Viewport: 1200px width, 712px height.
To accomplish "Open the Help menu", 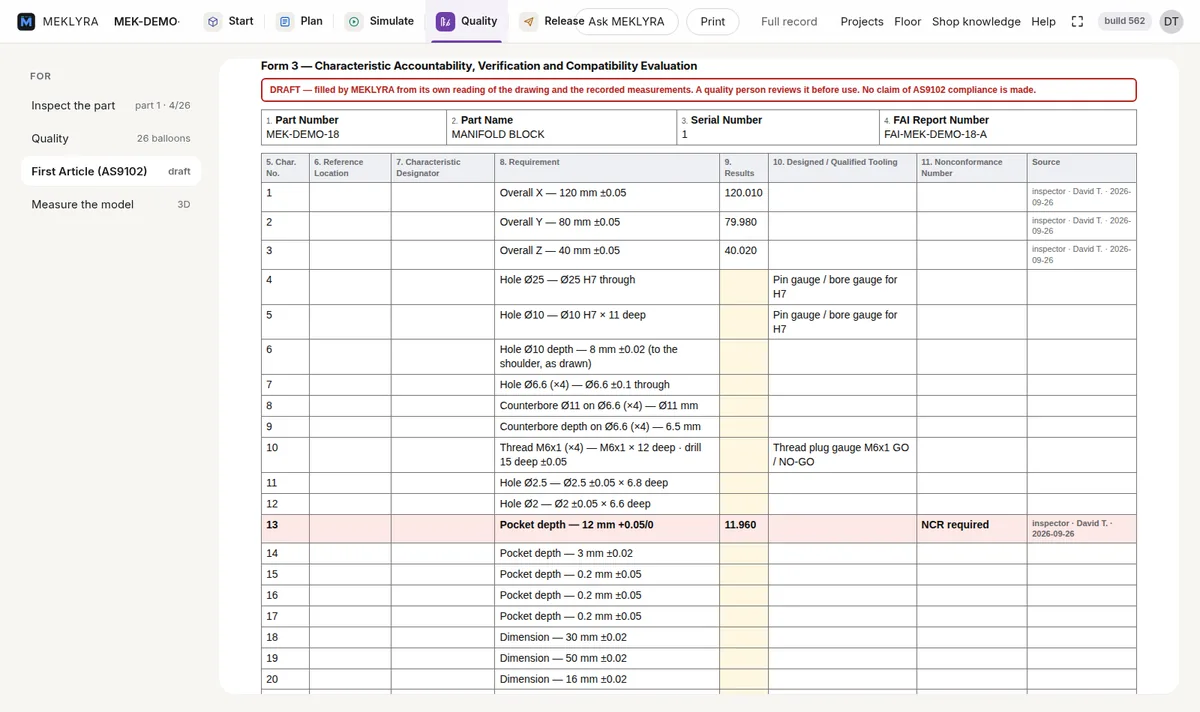I will 1043,21.
